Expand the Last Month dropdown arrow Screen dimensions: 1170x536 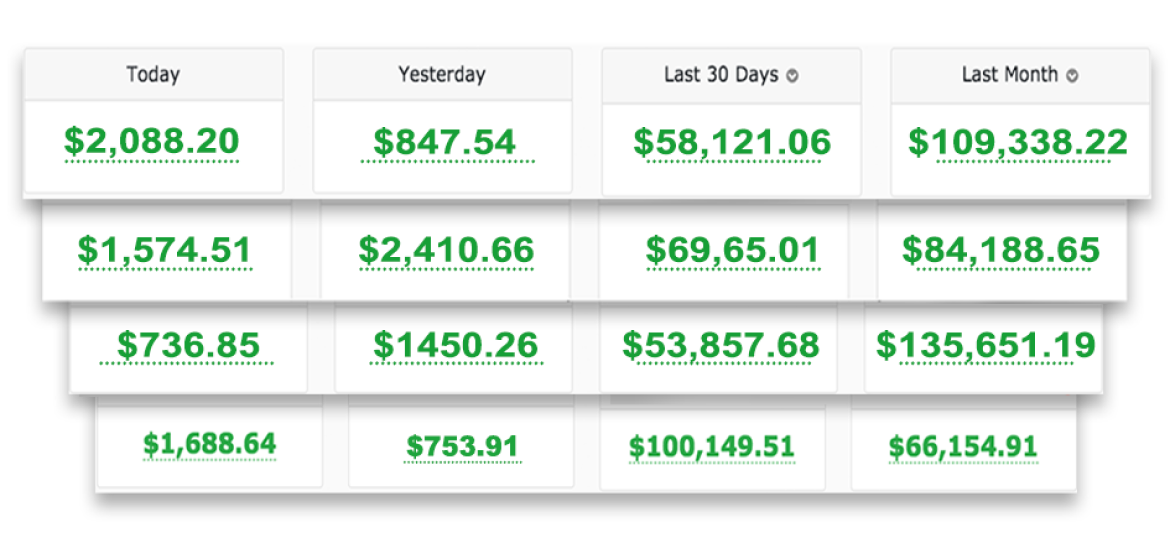click(x=1072, y=76)
